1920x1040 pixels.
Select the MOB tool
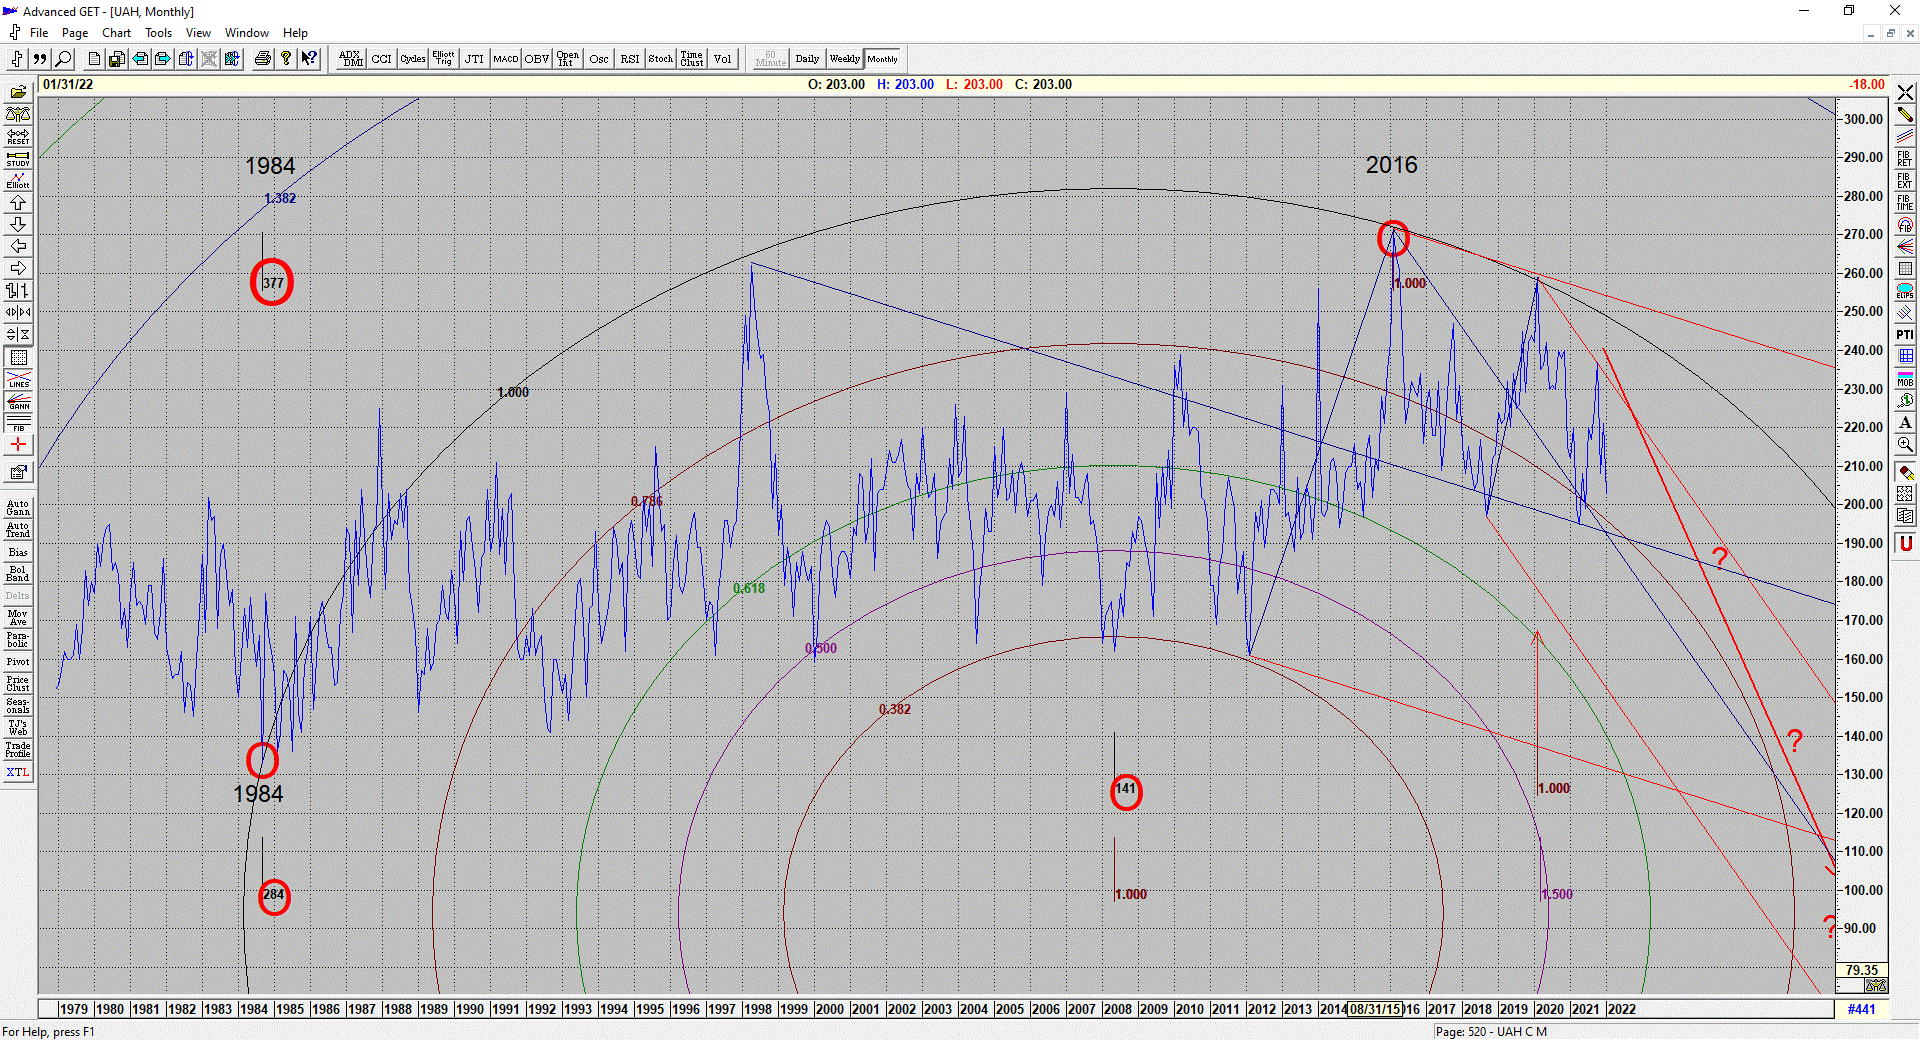click(x=1904, y=379)
